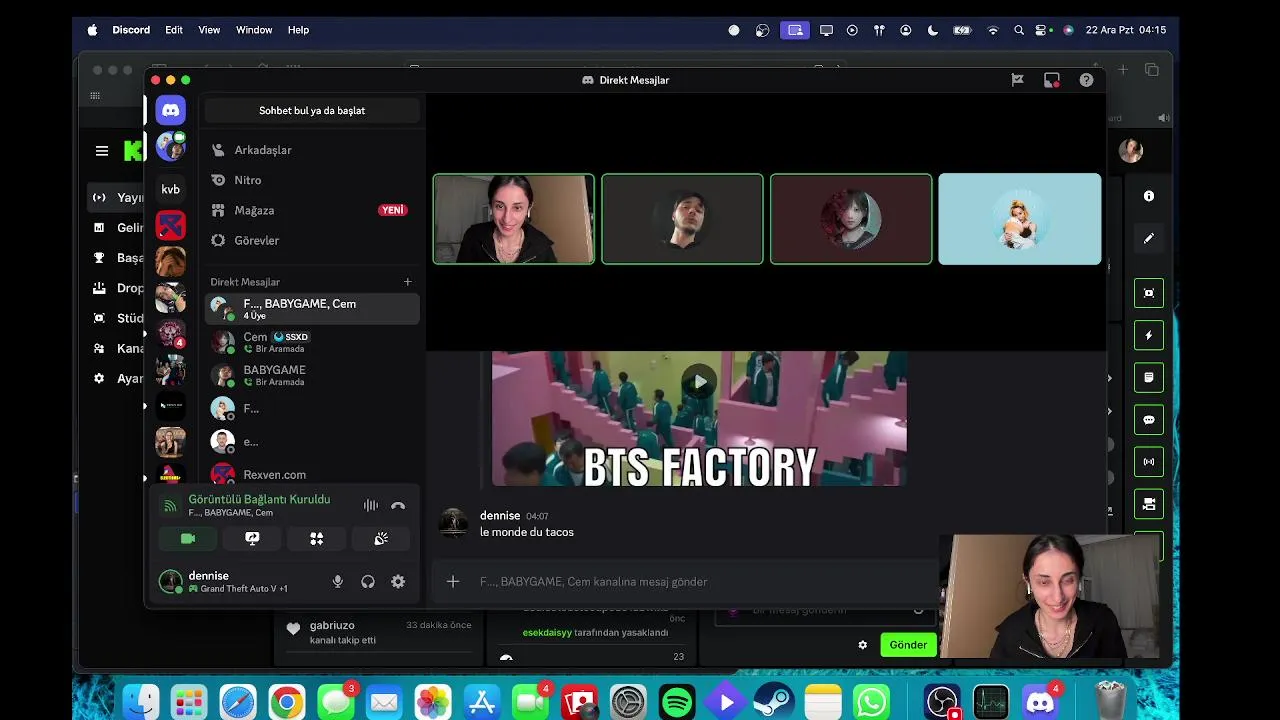This screenshot has width=1280, height=720.
Task: Open the Apple menu
Action: (x=92, y=30)
